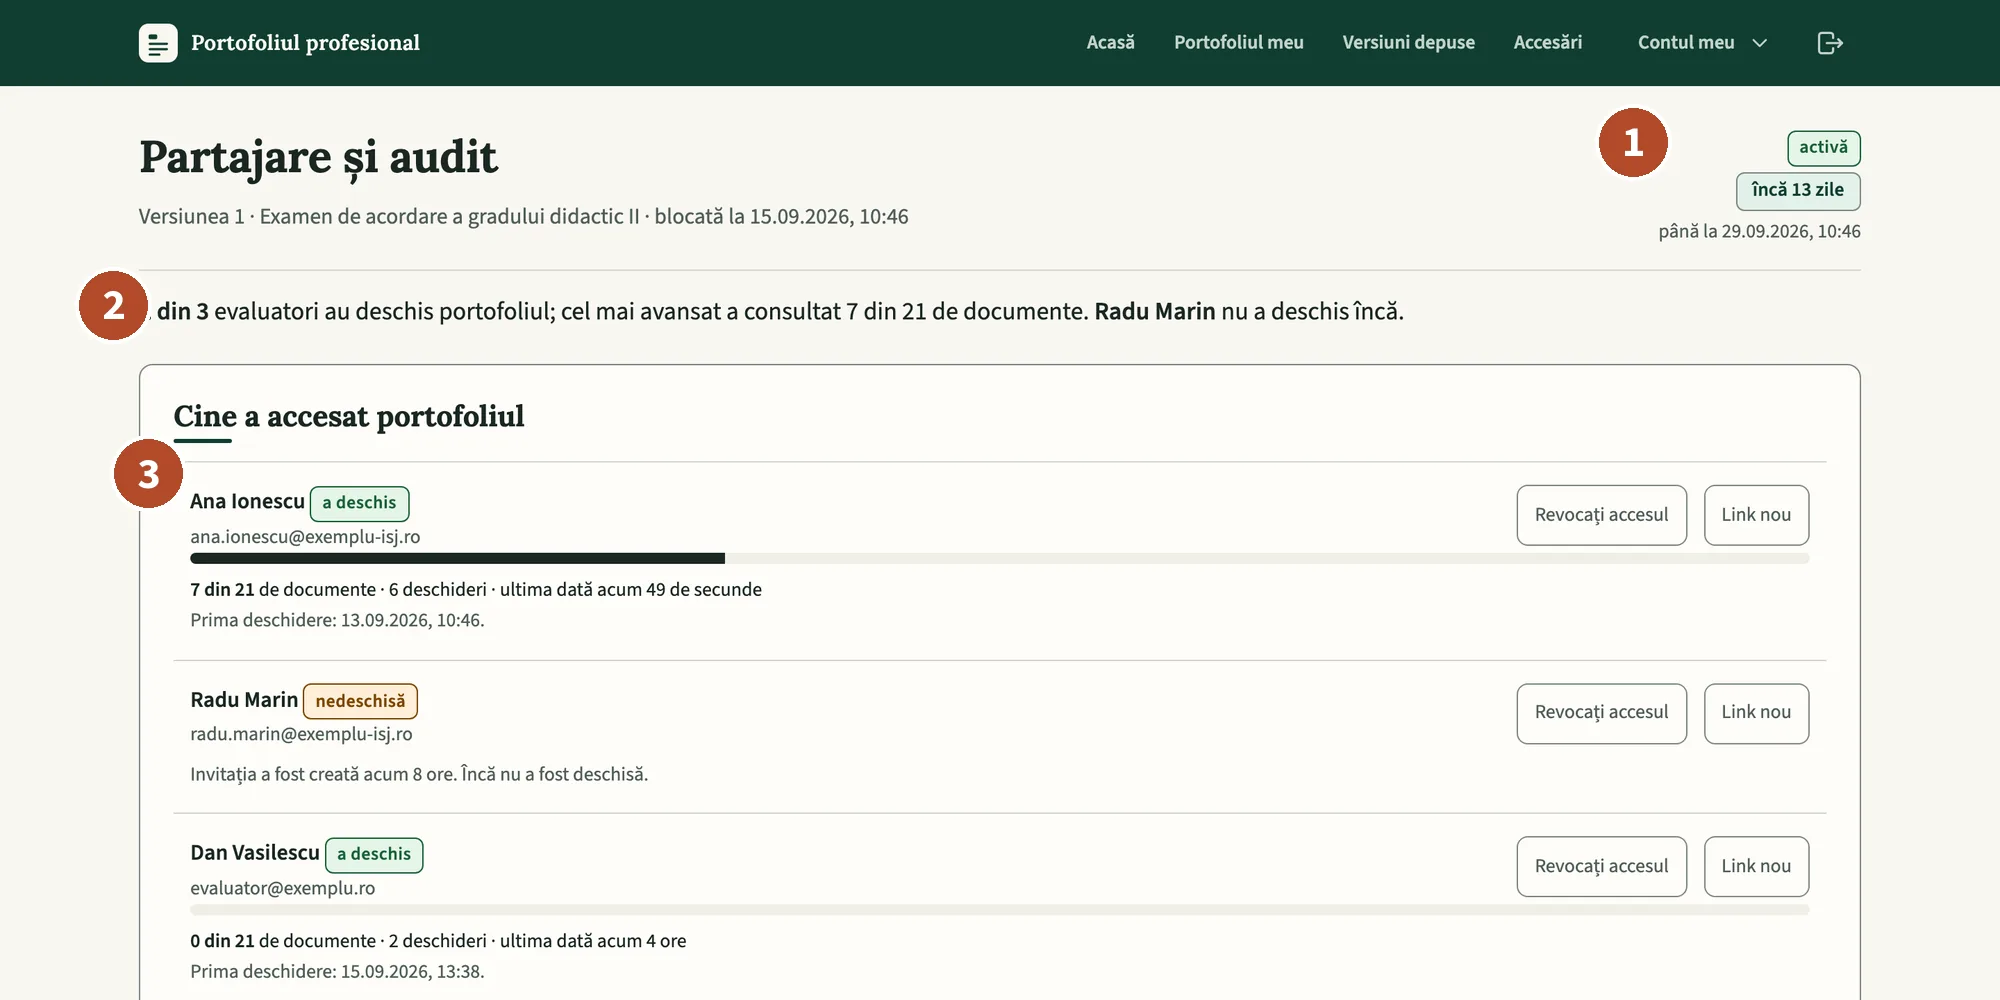Click the 'până la 29.09.2026, 10:46' expiry text
The image size is (2000, 1000).
(1759, 232)
